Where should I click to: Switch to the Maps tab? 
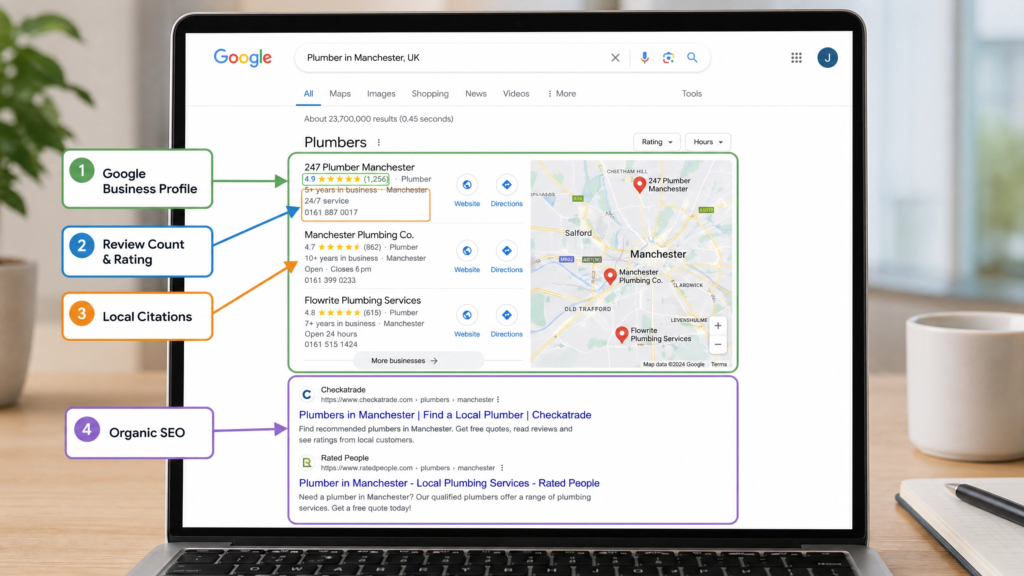click(340, 93)
